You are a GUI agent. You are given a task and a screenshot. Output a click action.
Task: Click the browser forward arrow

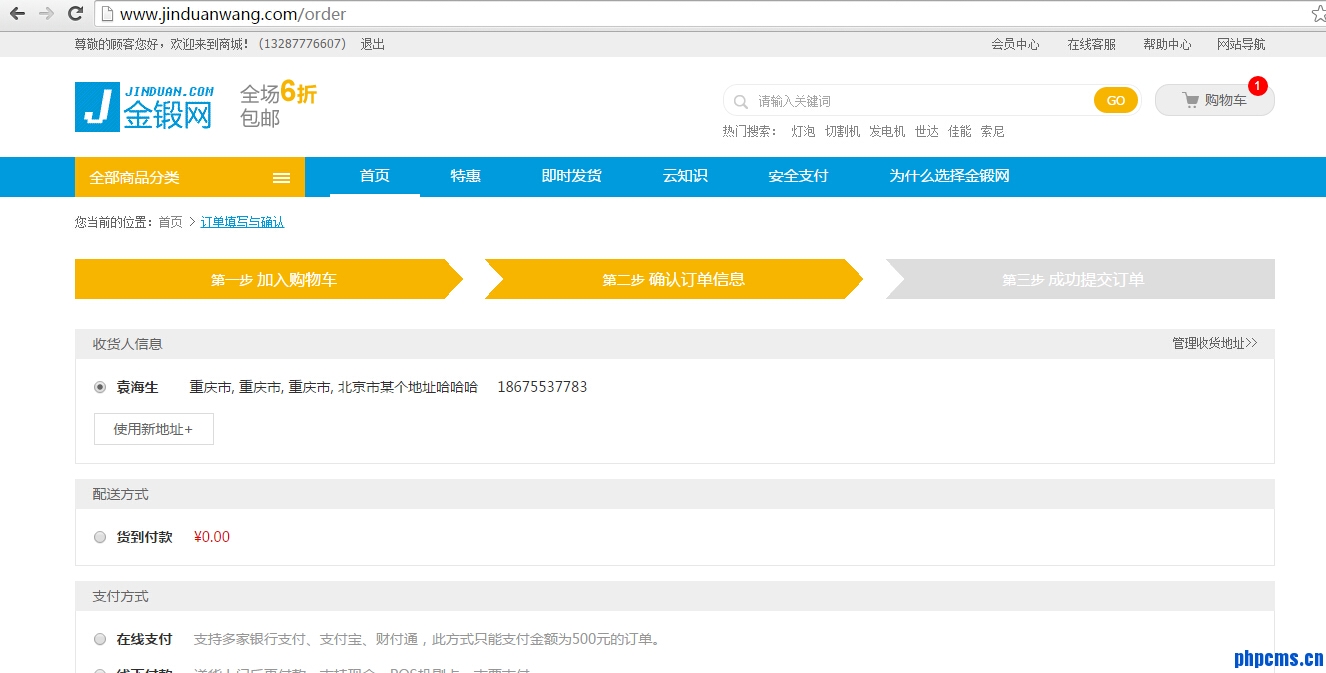coord(46,14)
